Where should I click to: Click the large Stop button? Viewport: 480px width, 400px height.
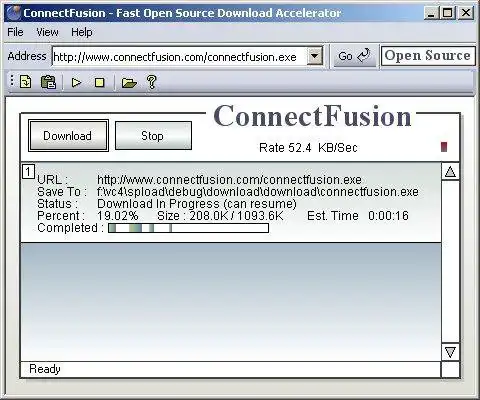[x=153, y=136]
